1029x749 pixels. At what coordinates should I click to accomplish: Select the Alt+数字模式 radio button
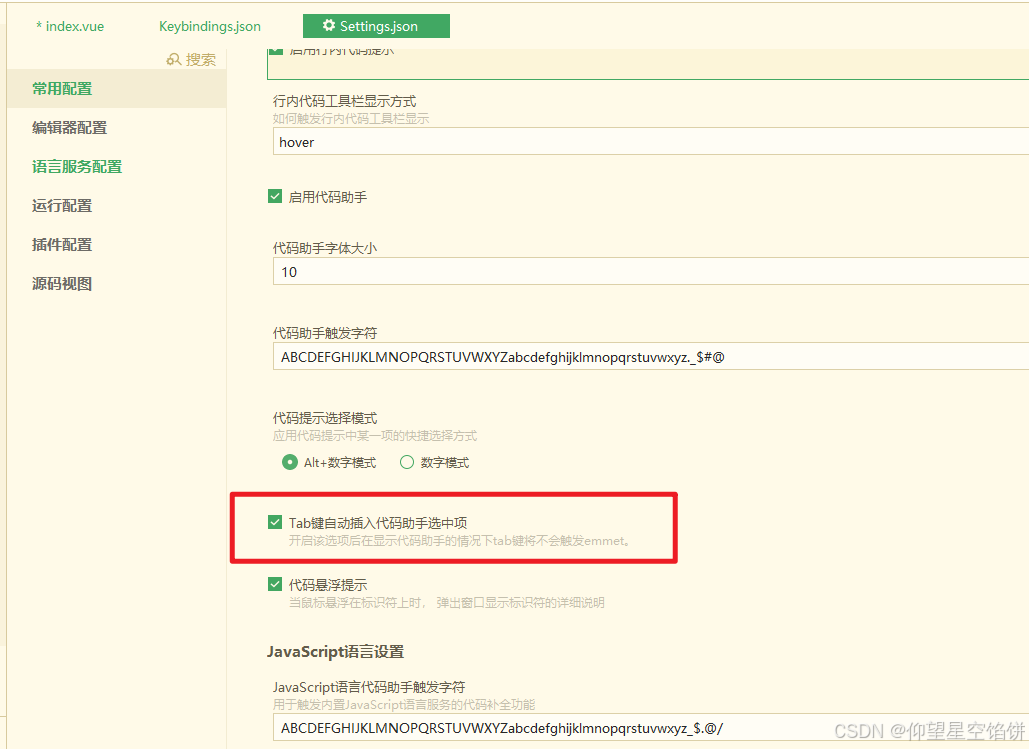pos(289,462)
